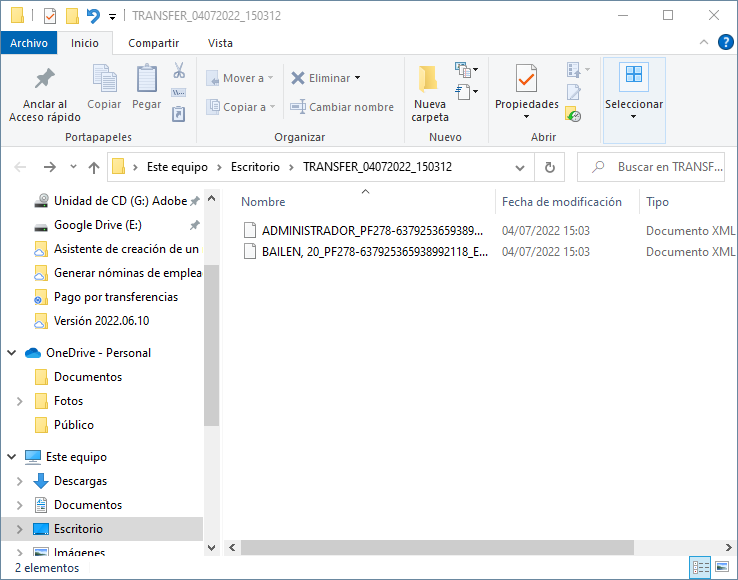Open Generar nóminas de emplea folder
Screen dimensions: 738x580
(x=128, y=273)
